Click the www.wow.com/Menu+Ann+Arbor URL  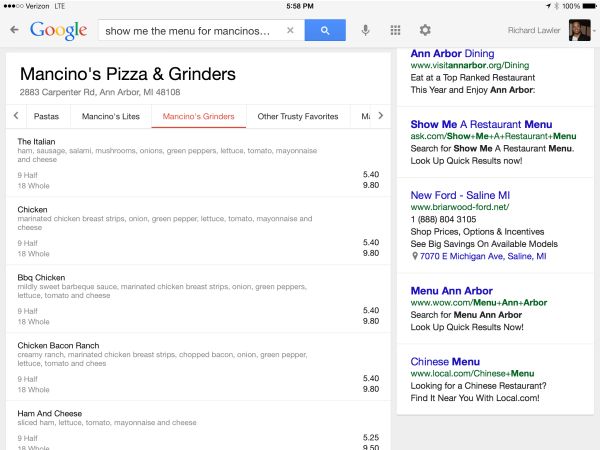tap(479, 303)
